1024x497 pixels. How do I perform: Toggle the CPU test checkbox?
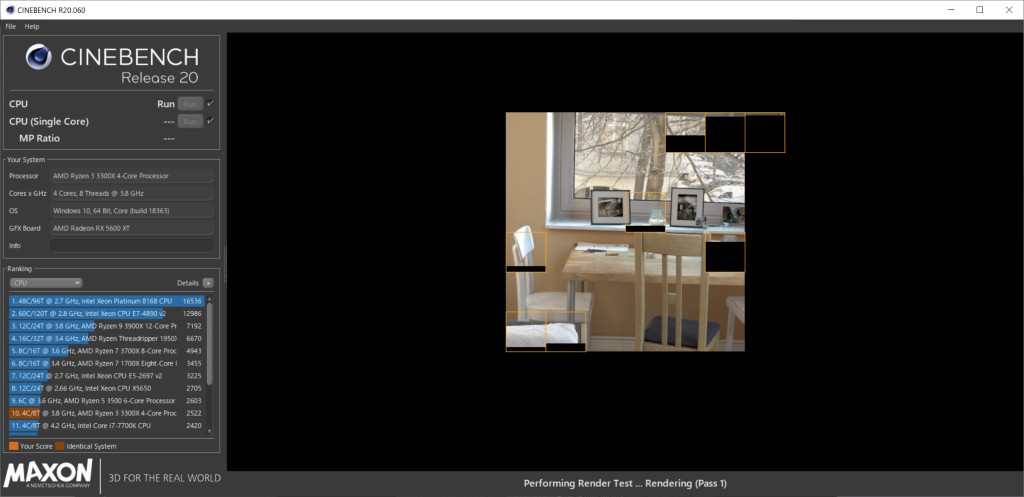click(x=210, y=103)
